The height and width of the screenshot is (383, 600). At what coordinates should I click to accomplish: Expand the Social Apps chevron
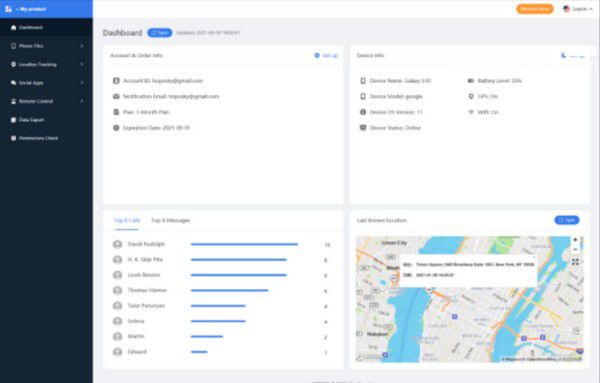82,83
